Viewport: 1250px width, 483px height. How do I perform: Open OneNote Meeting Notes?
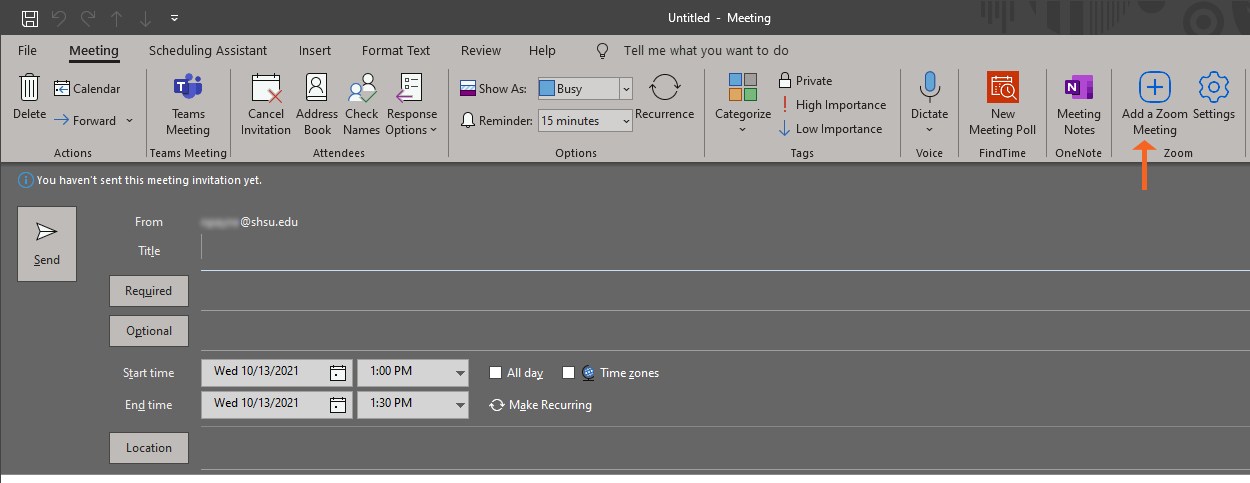click(x=1078, y=88)
